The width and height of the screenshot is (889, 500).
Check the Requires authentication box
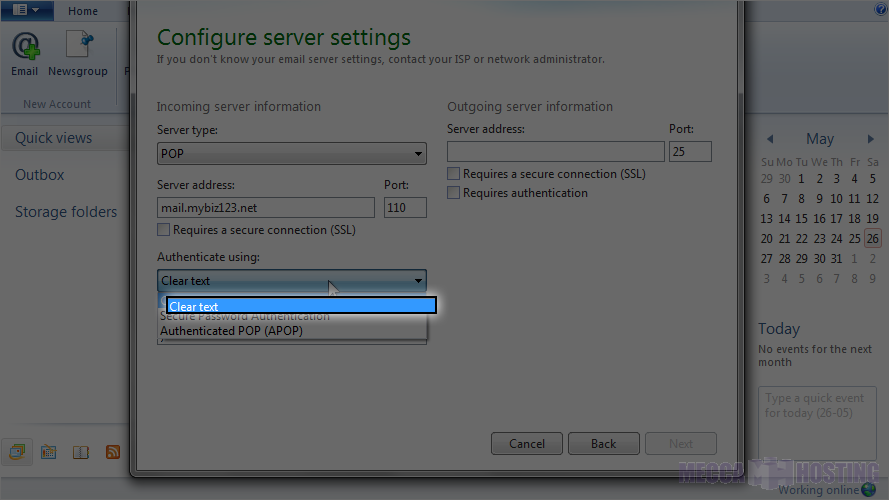454,193
